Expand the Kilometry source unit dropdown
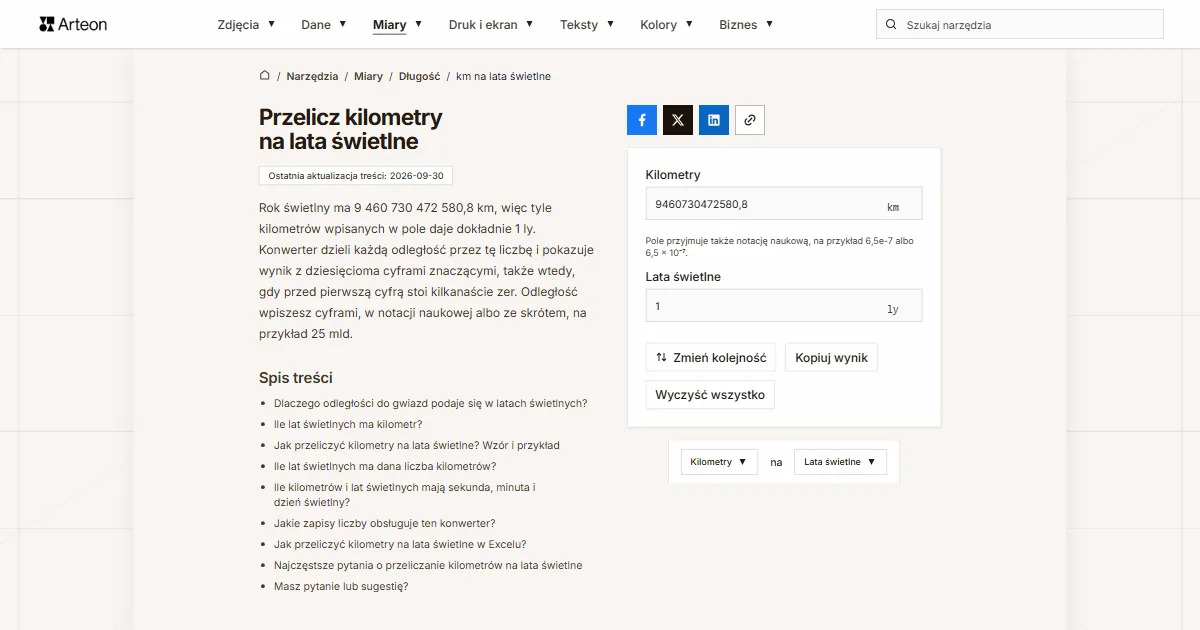 (719, 462)
